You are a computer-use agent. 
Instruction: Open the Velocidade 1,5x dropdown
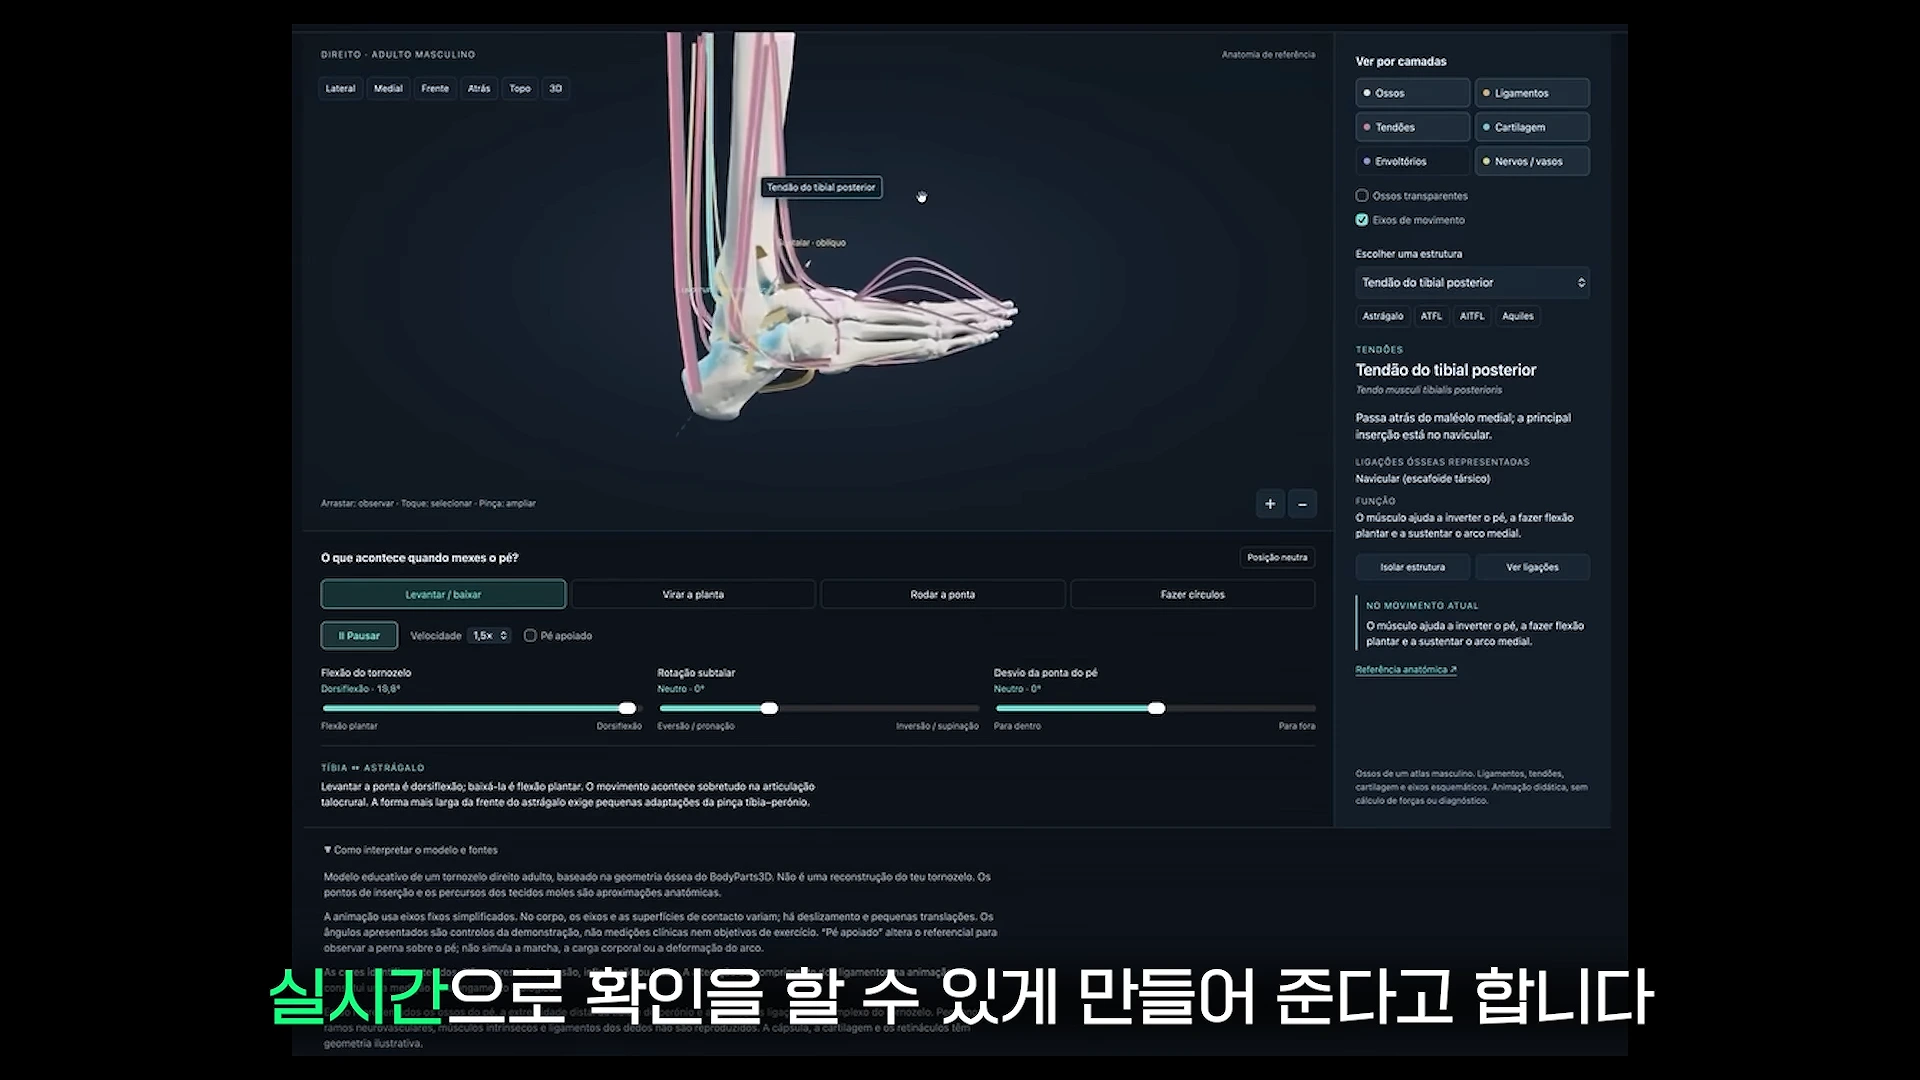click(x=490, y=636)
